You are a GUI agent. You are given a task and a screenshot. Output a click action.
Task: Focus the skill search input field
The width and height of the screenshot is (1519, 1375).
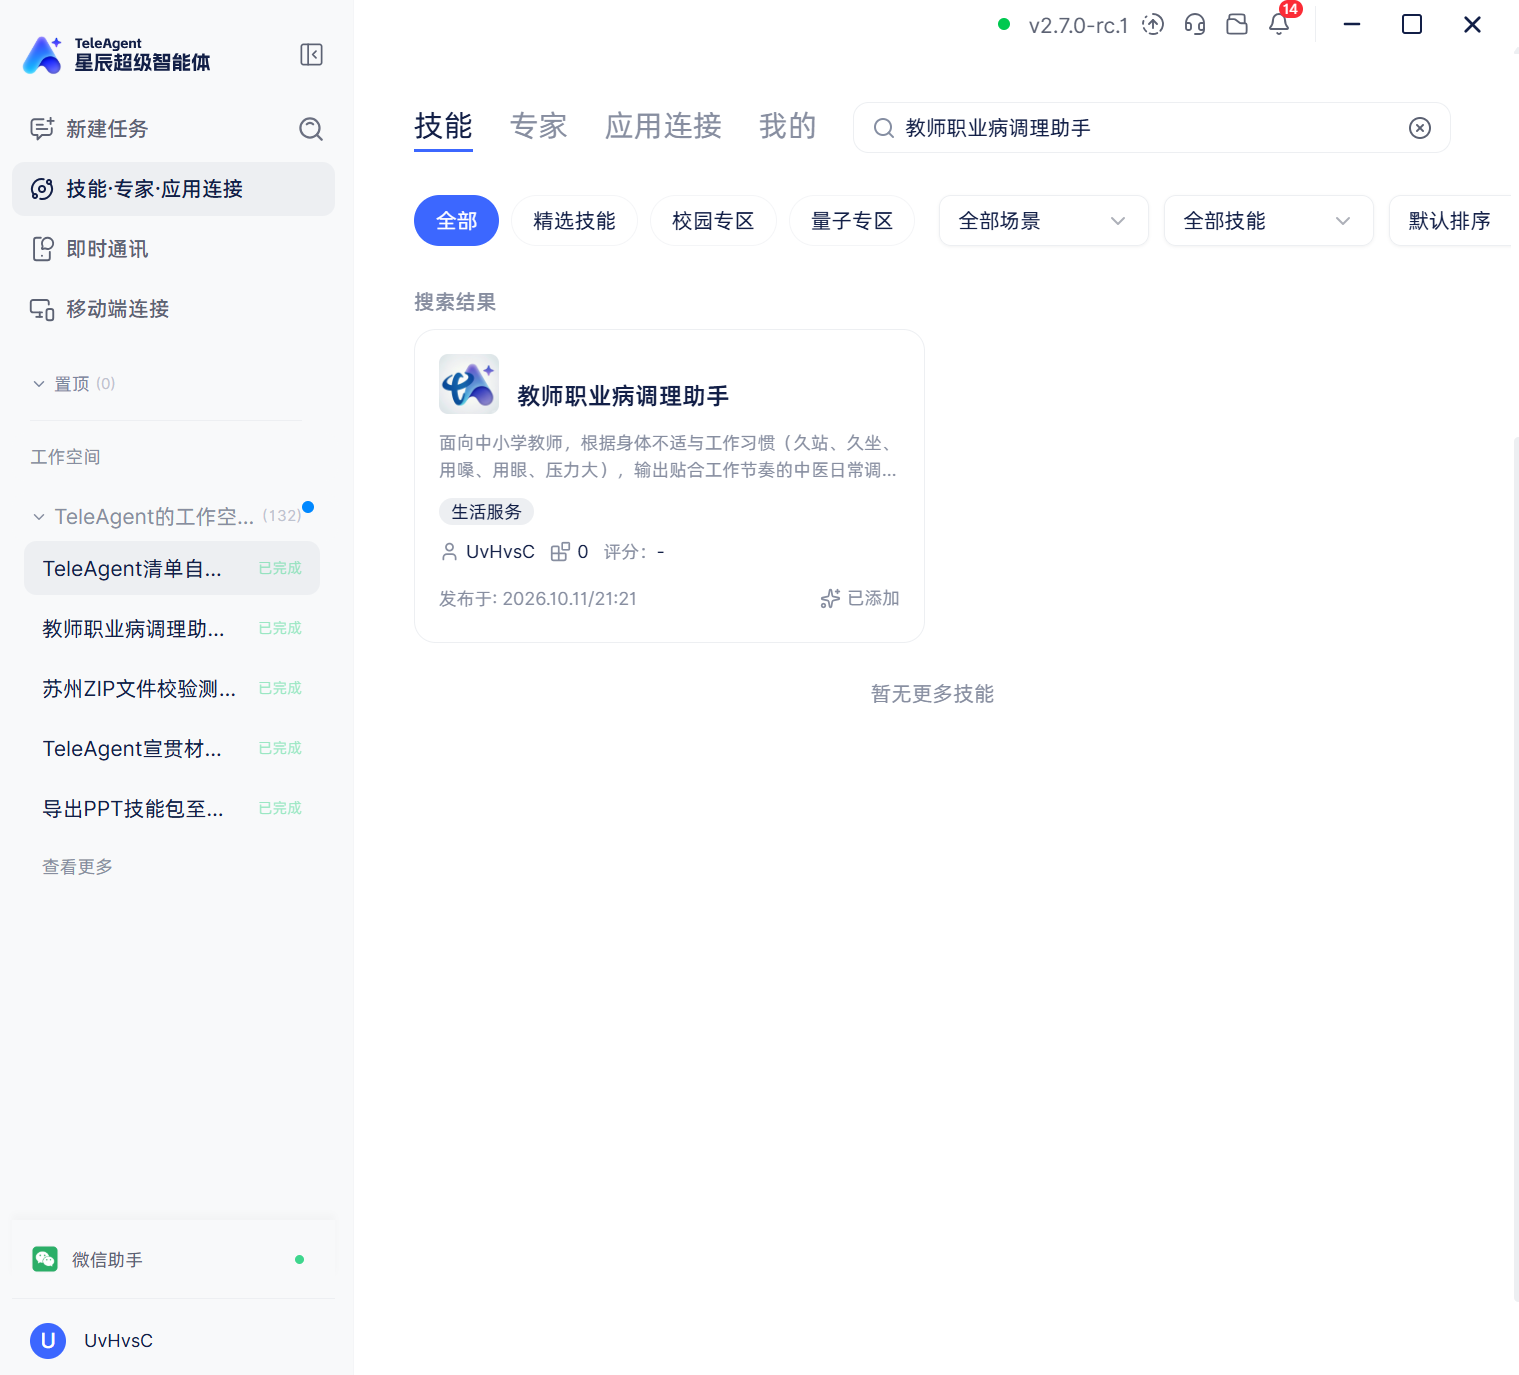pos(1151,128)
